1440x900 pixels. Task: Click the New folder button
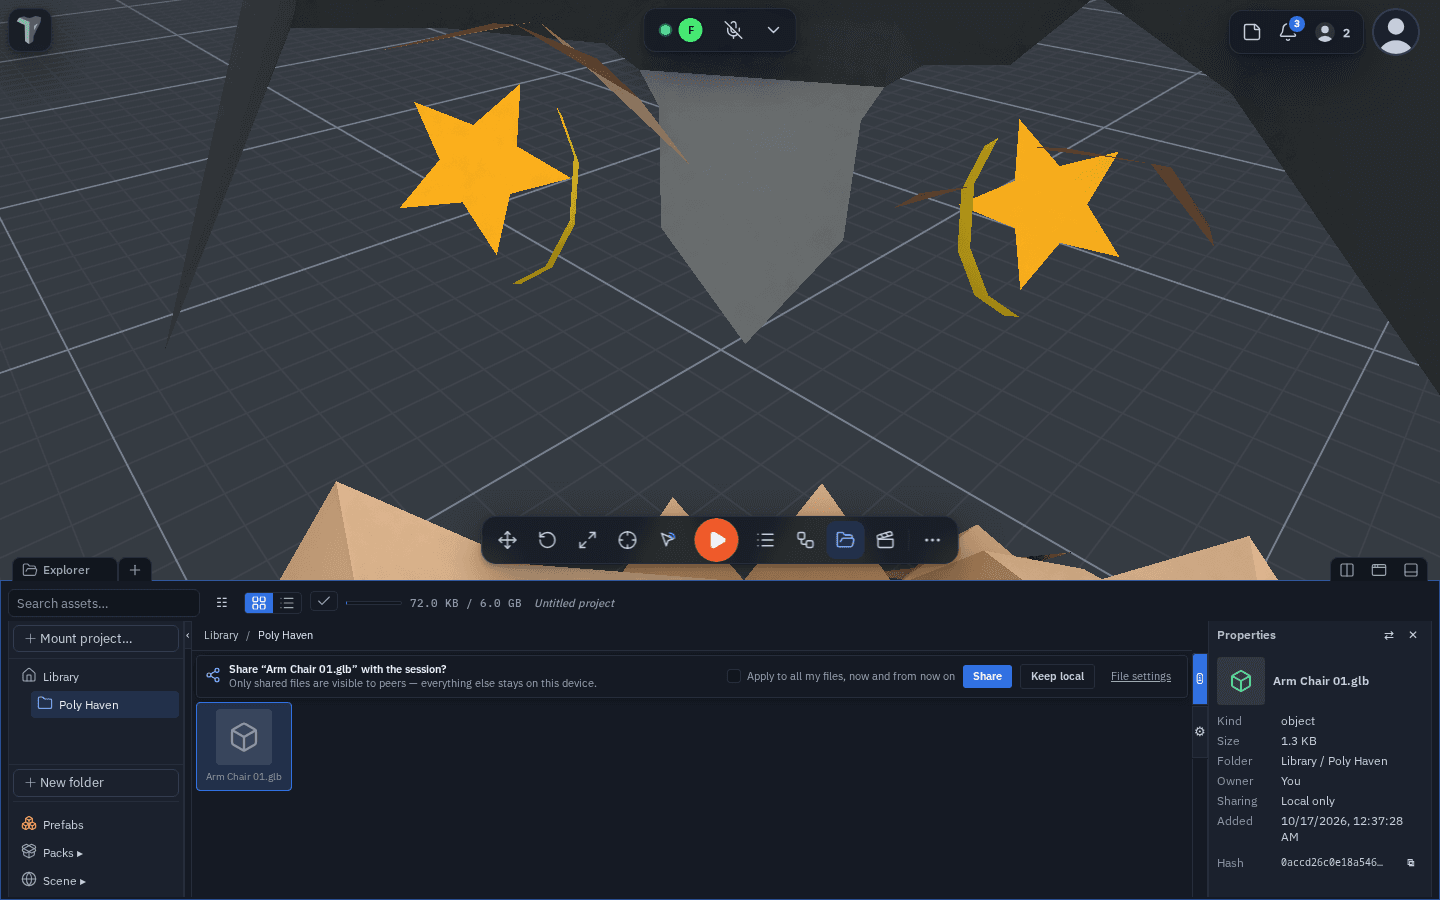click(96, 782)
